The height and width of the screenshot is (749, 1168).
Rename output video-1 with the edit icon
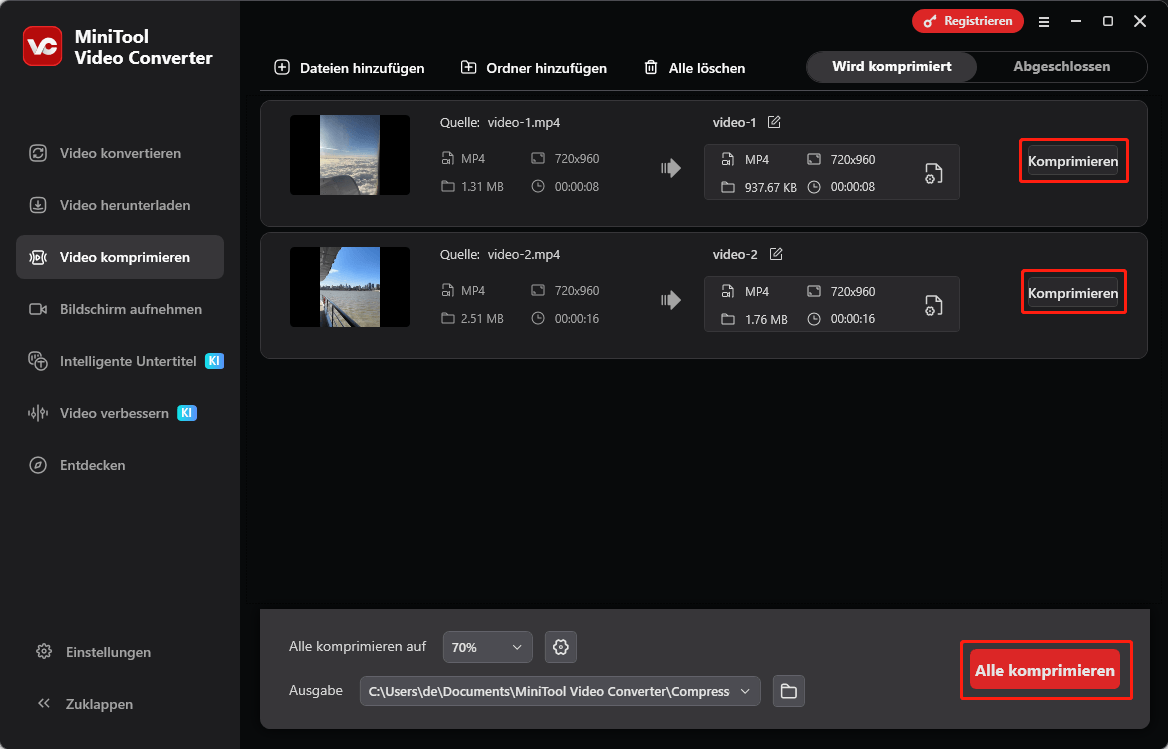click(774, 122)
